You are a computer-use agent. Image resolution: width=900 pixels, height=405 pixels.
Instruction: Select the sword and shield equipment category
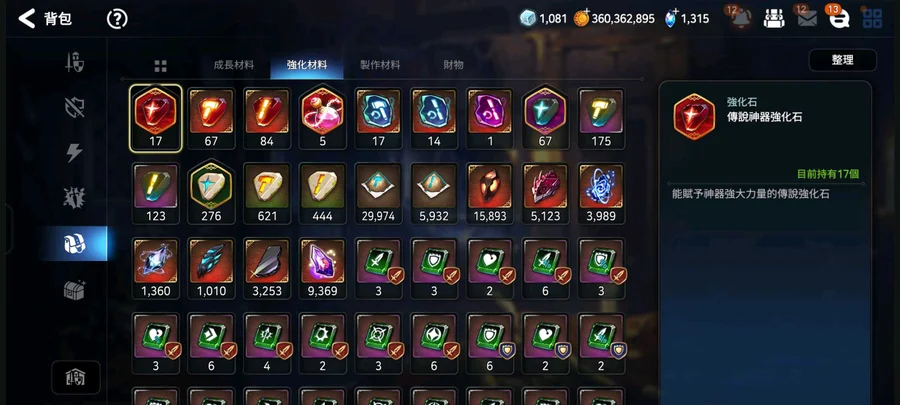[75, 63]
